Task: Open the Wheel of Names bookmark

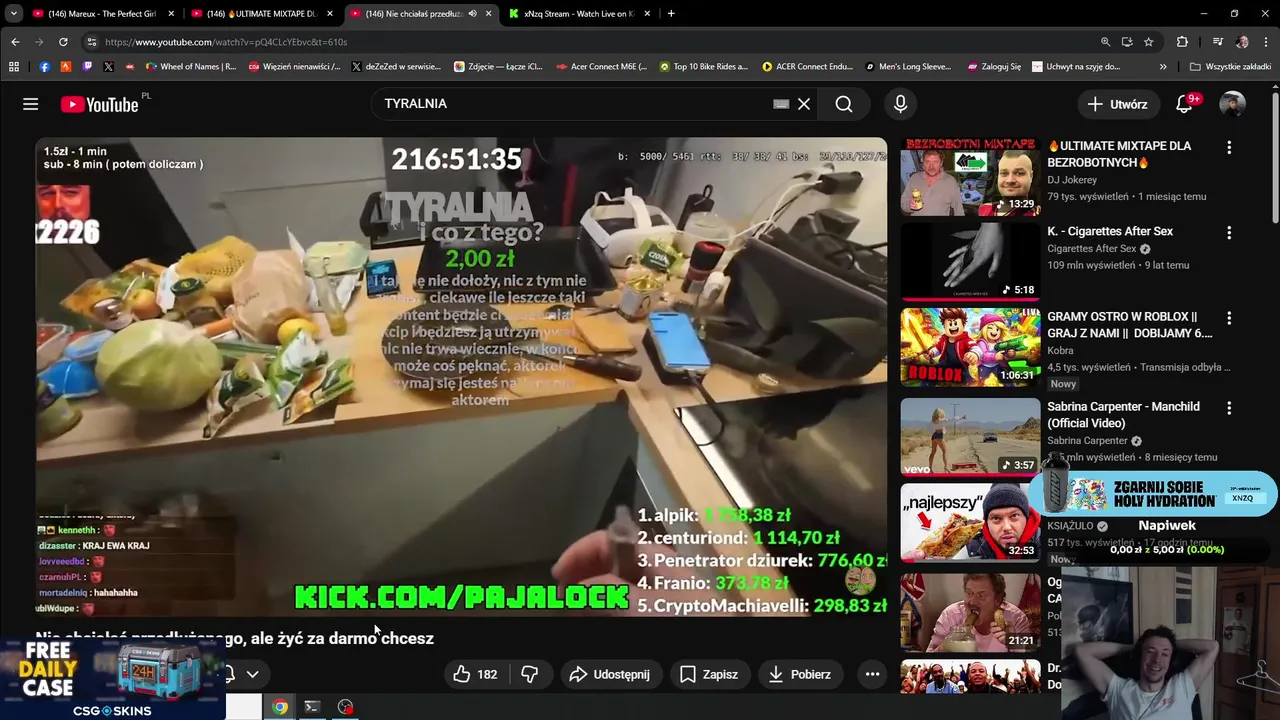Action: pyautogui.click(x=191, y=67)
